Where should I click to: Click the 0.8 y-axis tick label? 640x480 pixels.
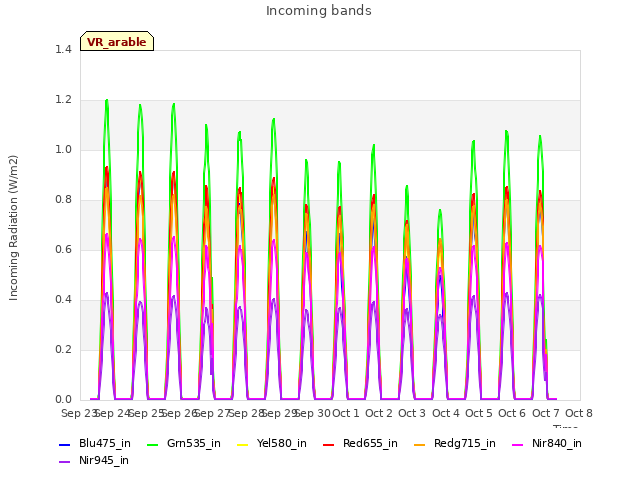click(63, 200)
